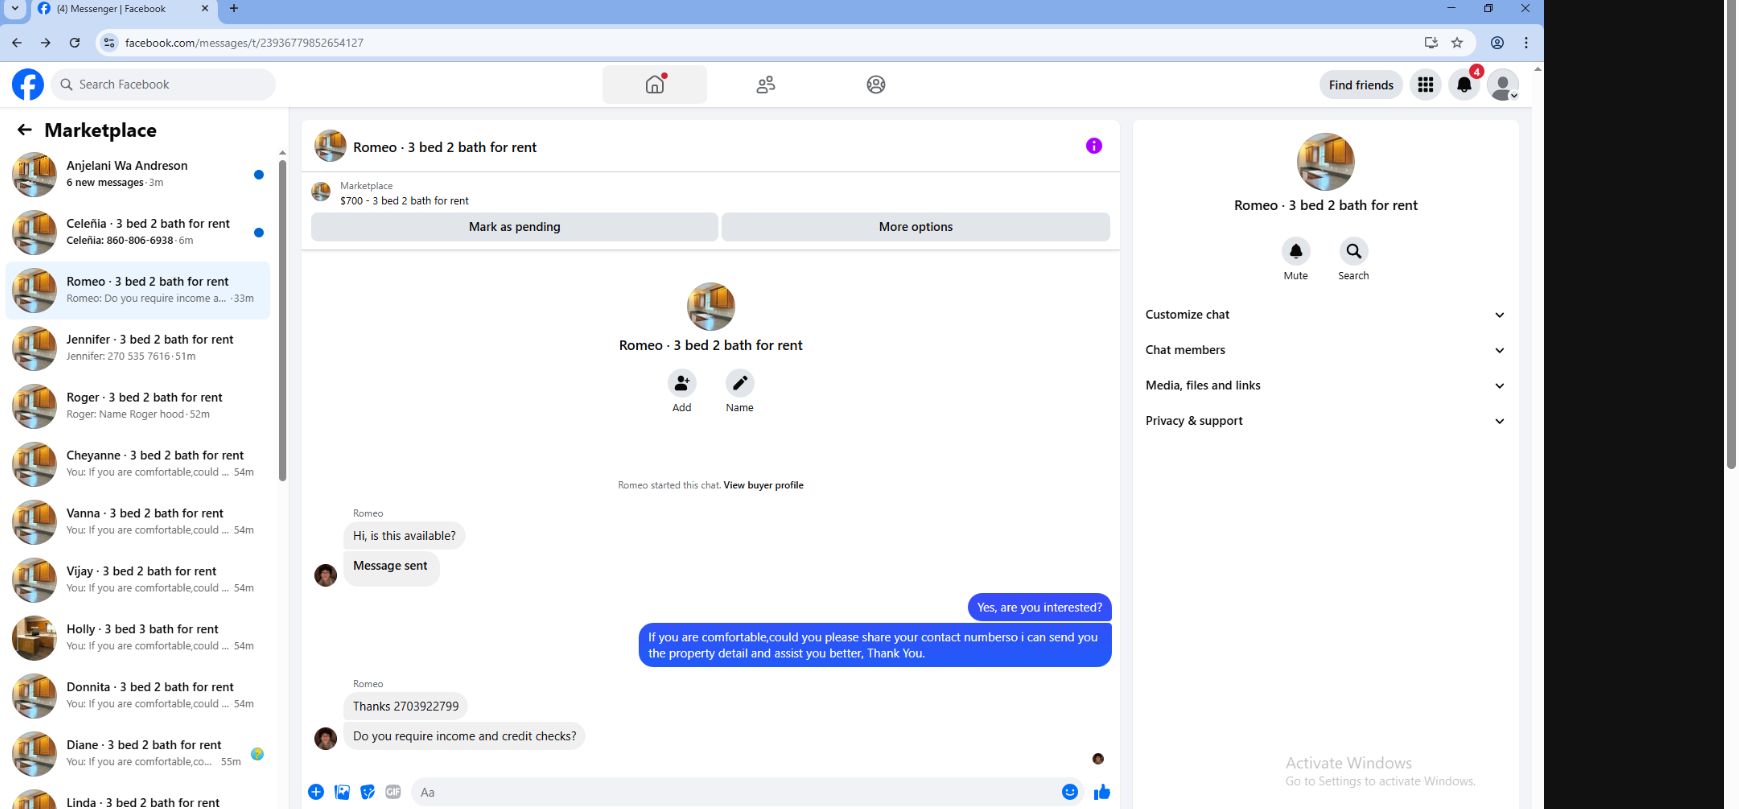Open Anjelani Wa Andreson conversation
Image resolution: width=1739 pixels, height=809 pixels.
click(138, 174)
